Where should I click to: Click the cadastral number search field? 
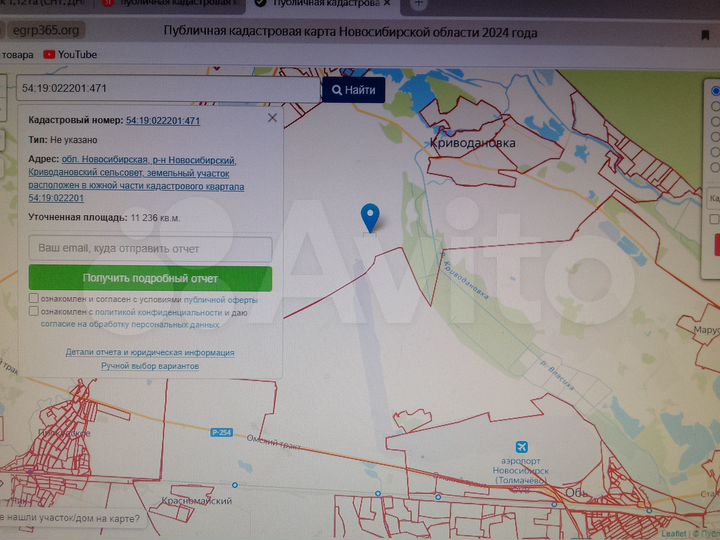click(x=165, y=90)
